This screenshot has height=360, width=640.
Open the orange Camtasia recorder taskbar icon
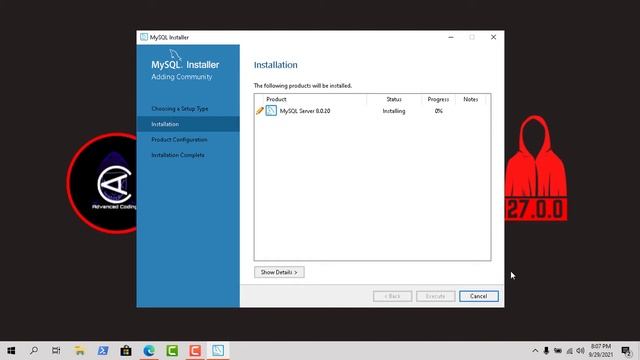pyautogui.click(x=195, y=351)
